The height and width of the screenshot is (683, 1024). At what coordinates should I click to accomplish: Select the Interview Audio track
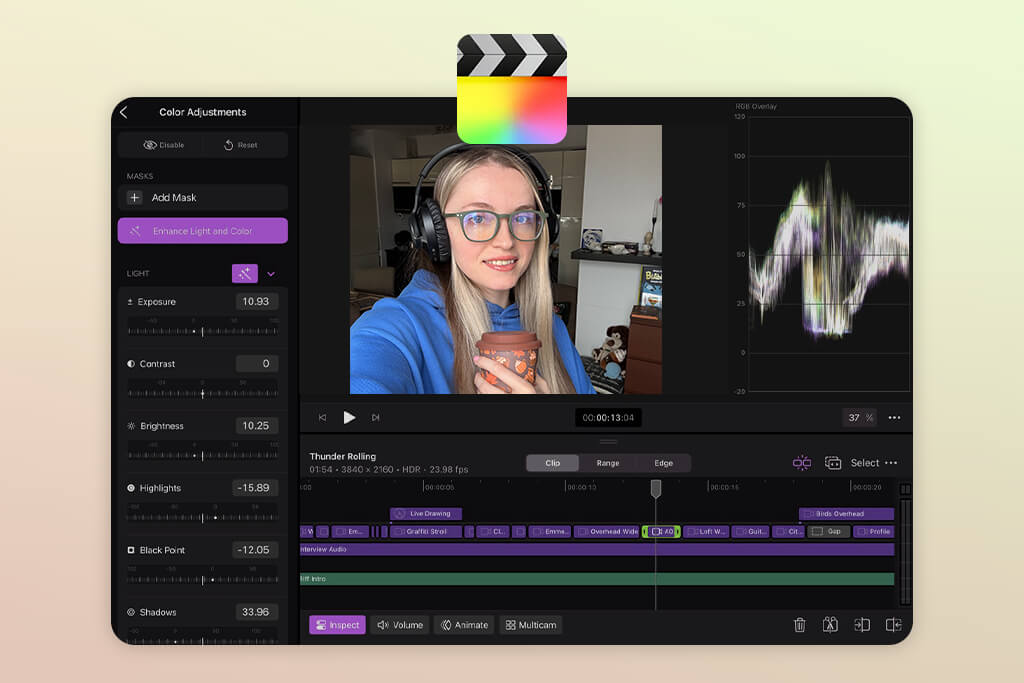597,550
